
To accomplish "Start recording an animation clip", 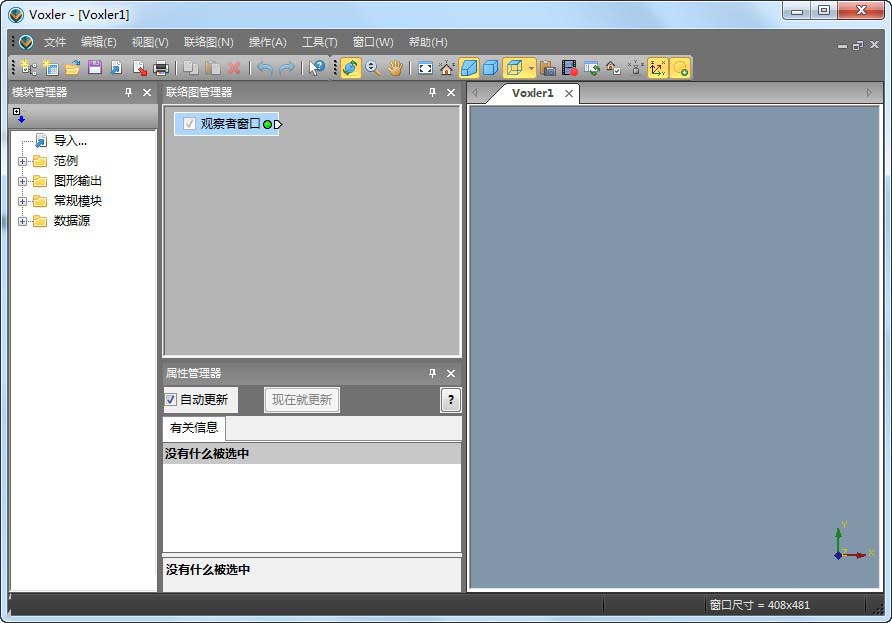I will coord(567,67).
